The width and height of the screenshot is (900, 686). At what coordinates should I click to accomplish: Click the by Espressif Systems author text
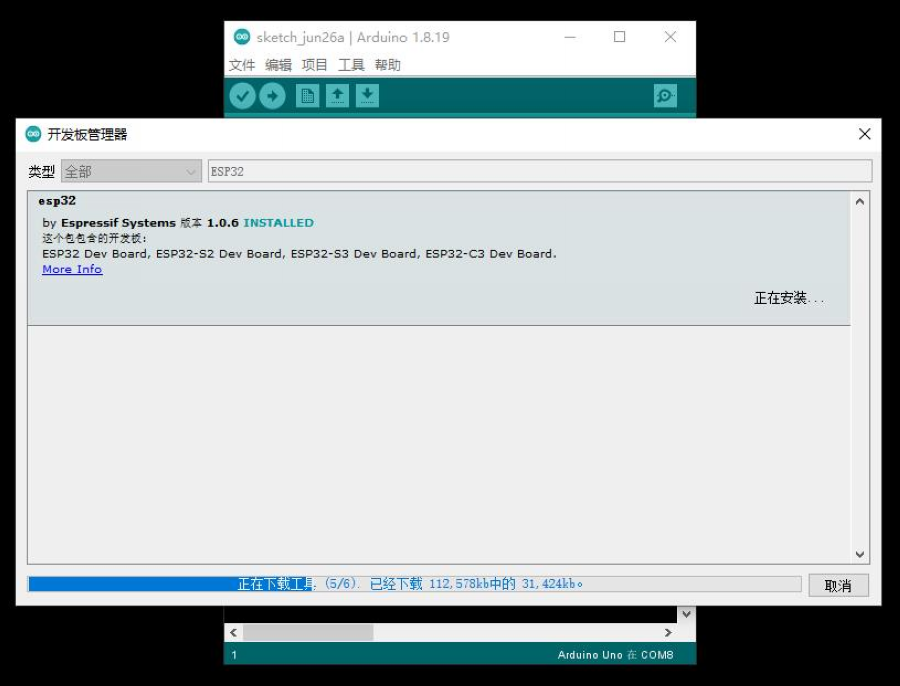pyautogui.click(x=109, y=223)
